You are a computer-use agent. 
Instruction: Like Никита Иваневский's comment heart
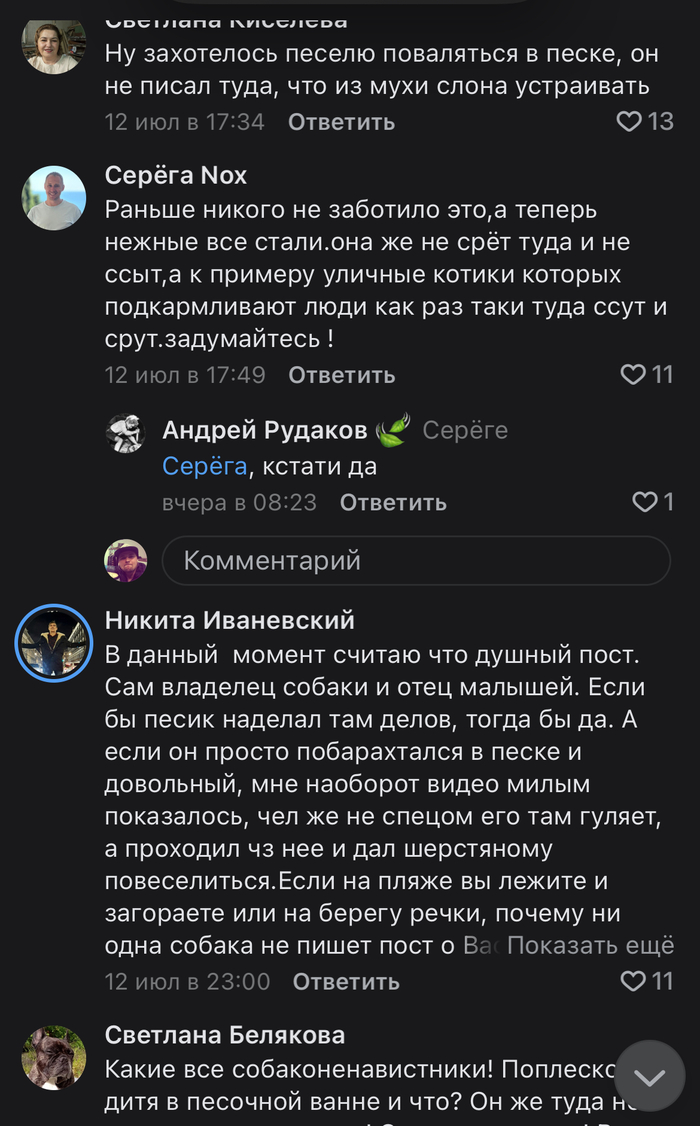coord(633,981)
